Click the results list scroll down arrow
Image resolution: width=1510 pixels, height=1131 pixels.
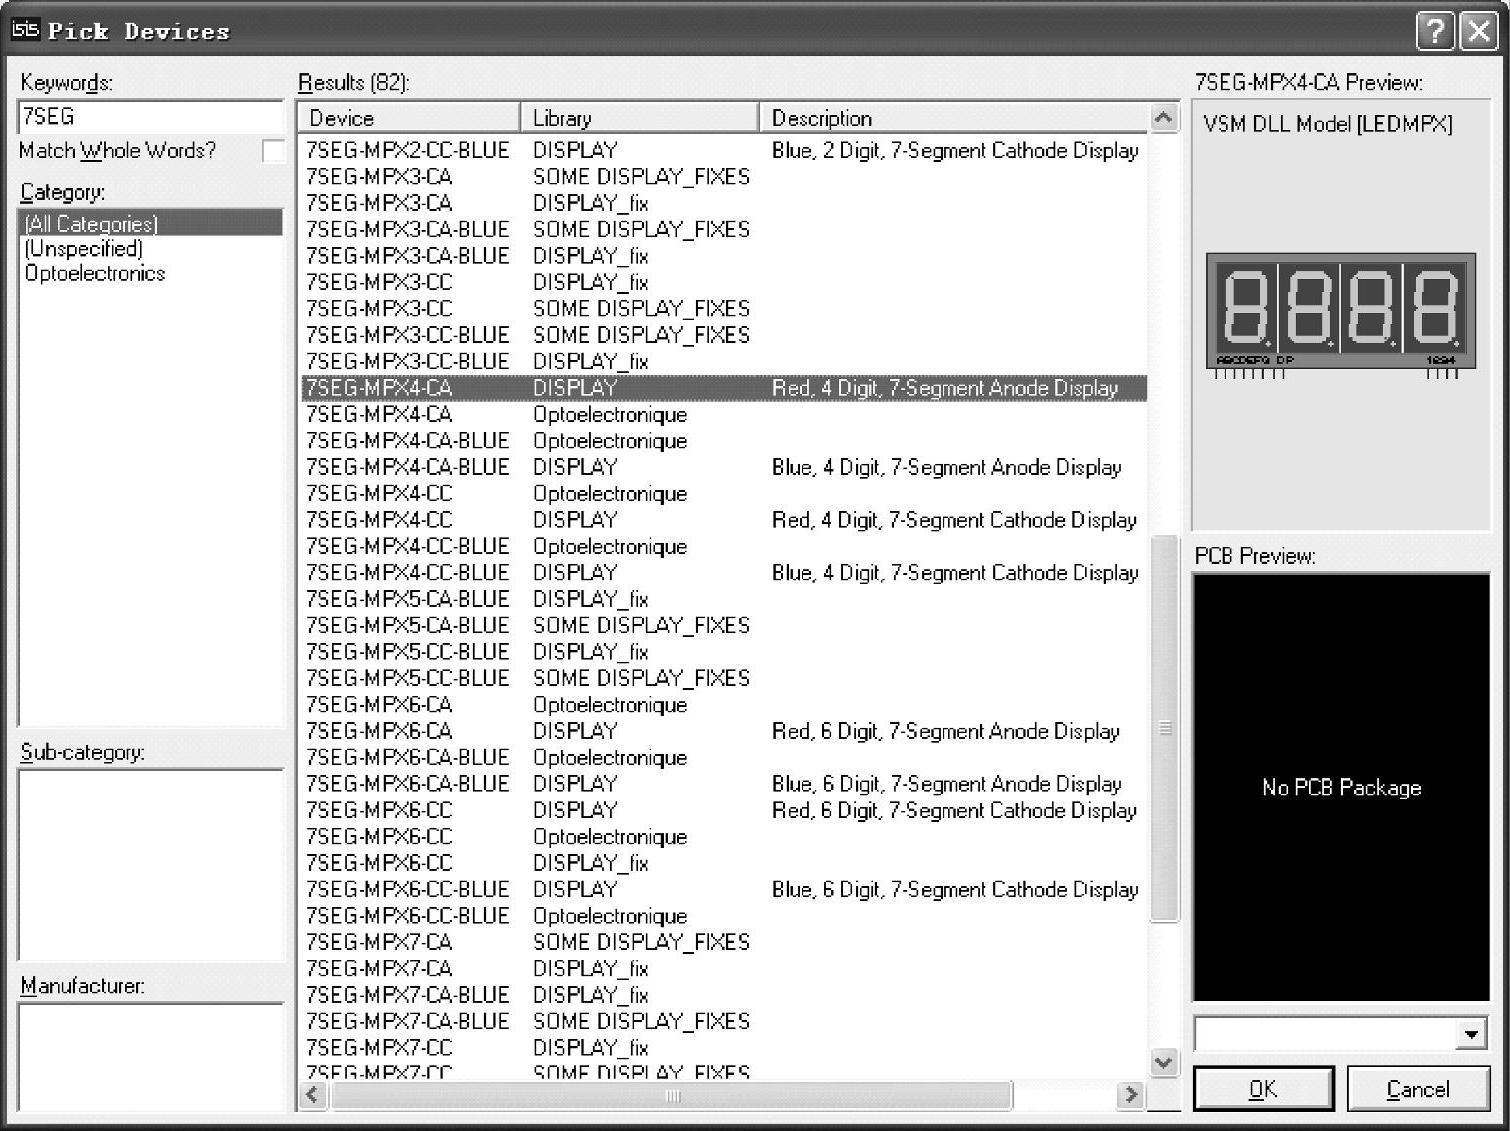(x=1163, y=1062)
